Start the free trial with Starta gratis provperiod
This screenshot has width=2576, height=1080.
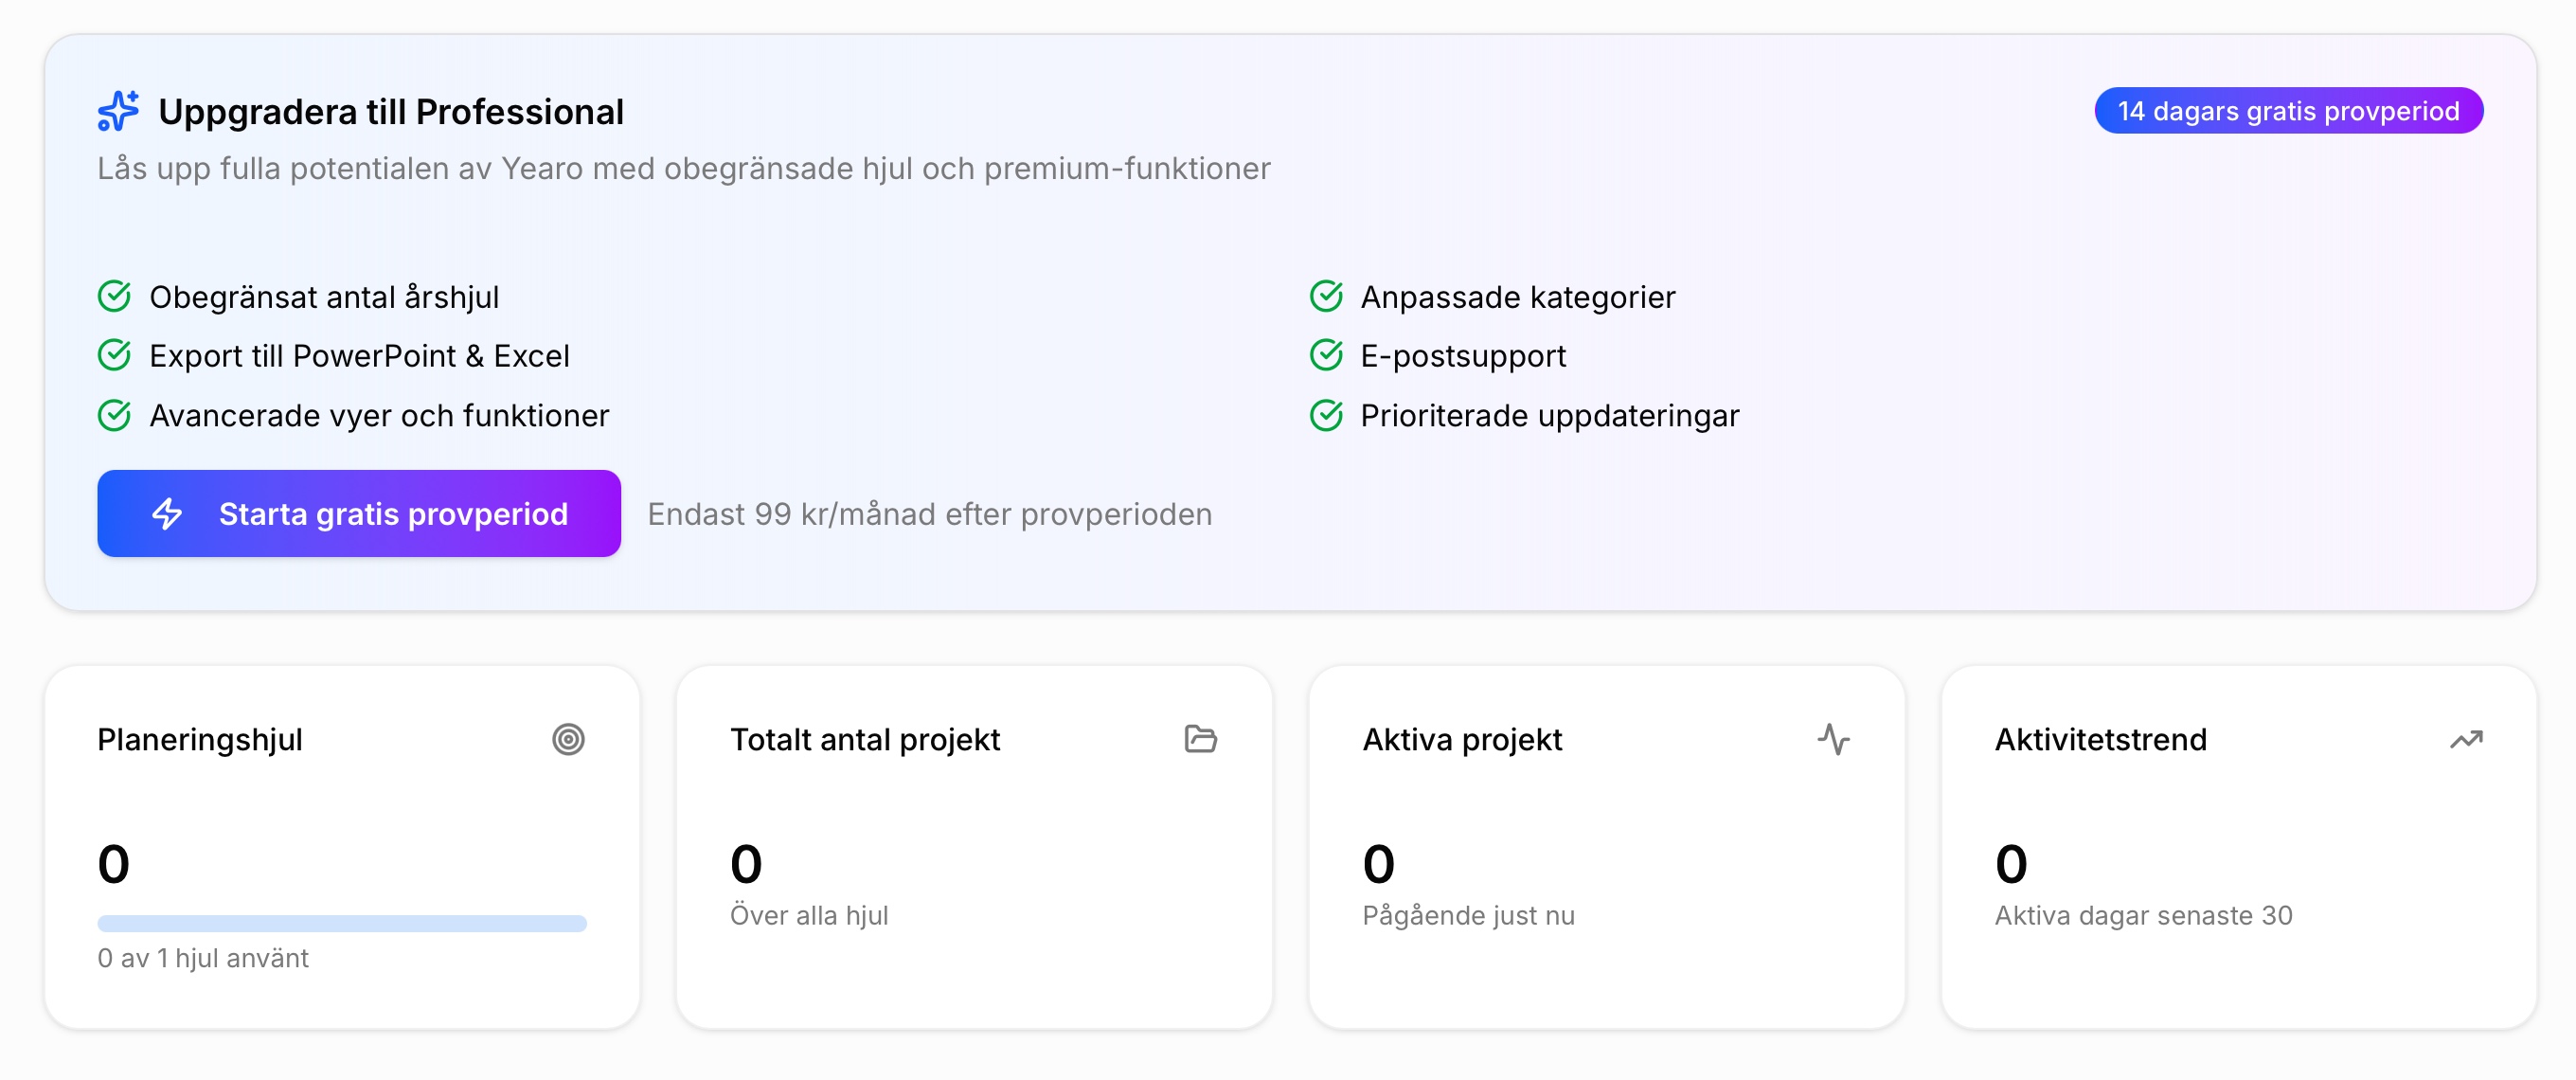359,513
